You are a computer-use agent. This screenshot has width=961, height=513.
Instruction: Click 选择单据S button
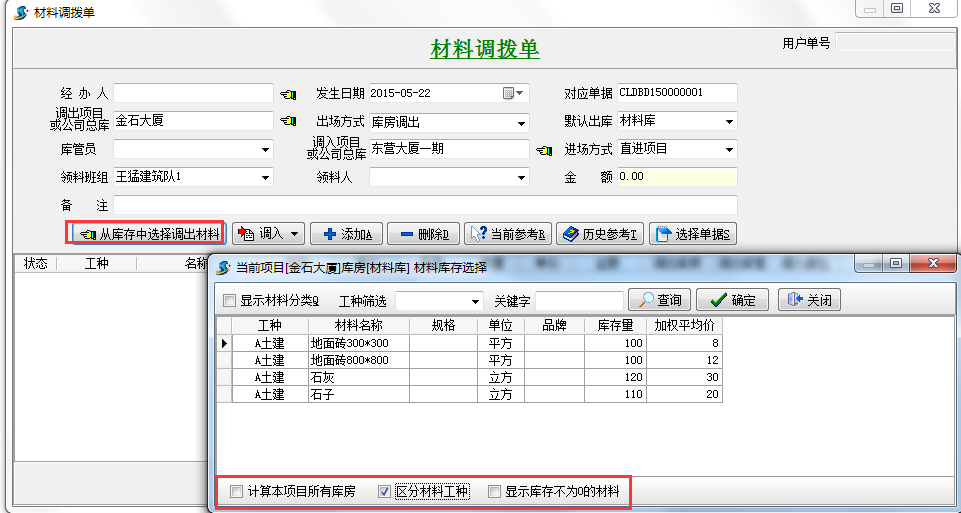point(693,234)
